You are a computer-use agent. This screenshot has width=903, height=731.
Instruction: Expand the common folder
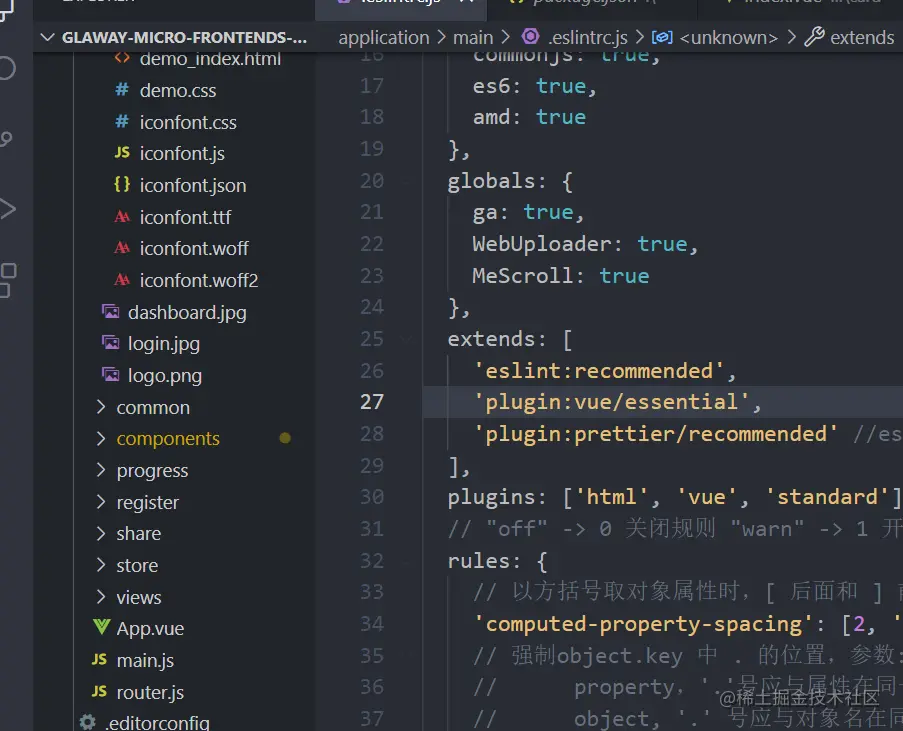(x=101, y=407)
